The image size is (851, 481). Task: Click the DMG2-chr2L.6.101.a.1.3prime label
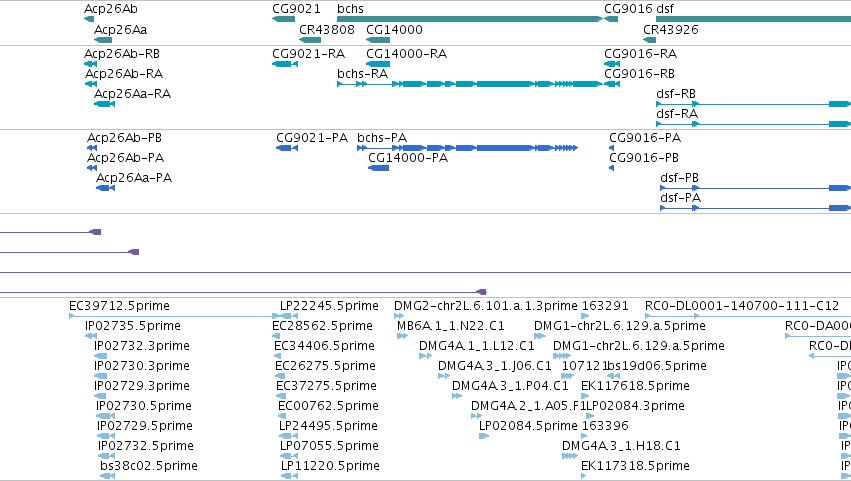click(486, 306)
